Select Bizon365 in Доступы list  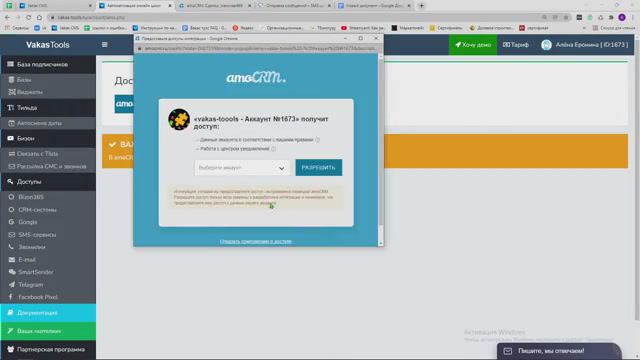48,197
